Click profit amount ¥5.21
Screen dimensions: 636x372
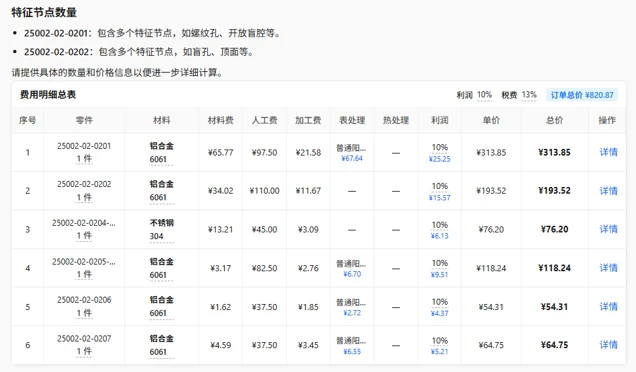(x=440, y=352)
